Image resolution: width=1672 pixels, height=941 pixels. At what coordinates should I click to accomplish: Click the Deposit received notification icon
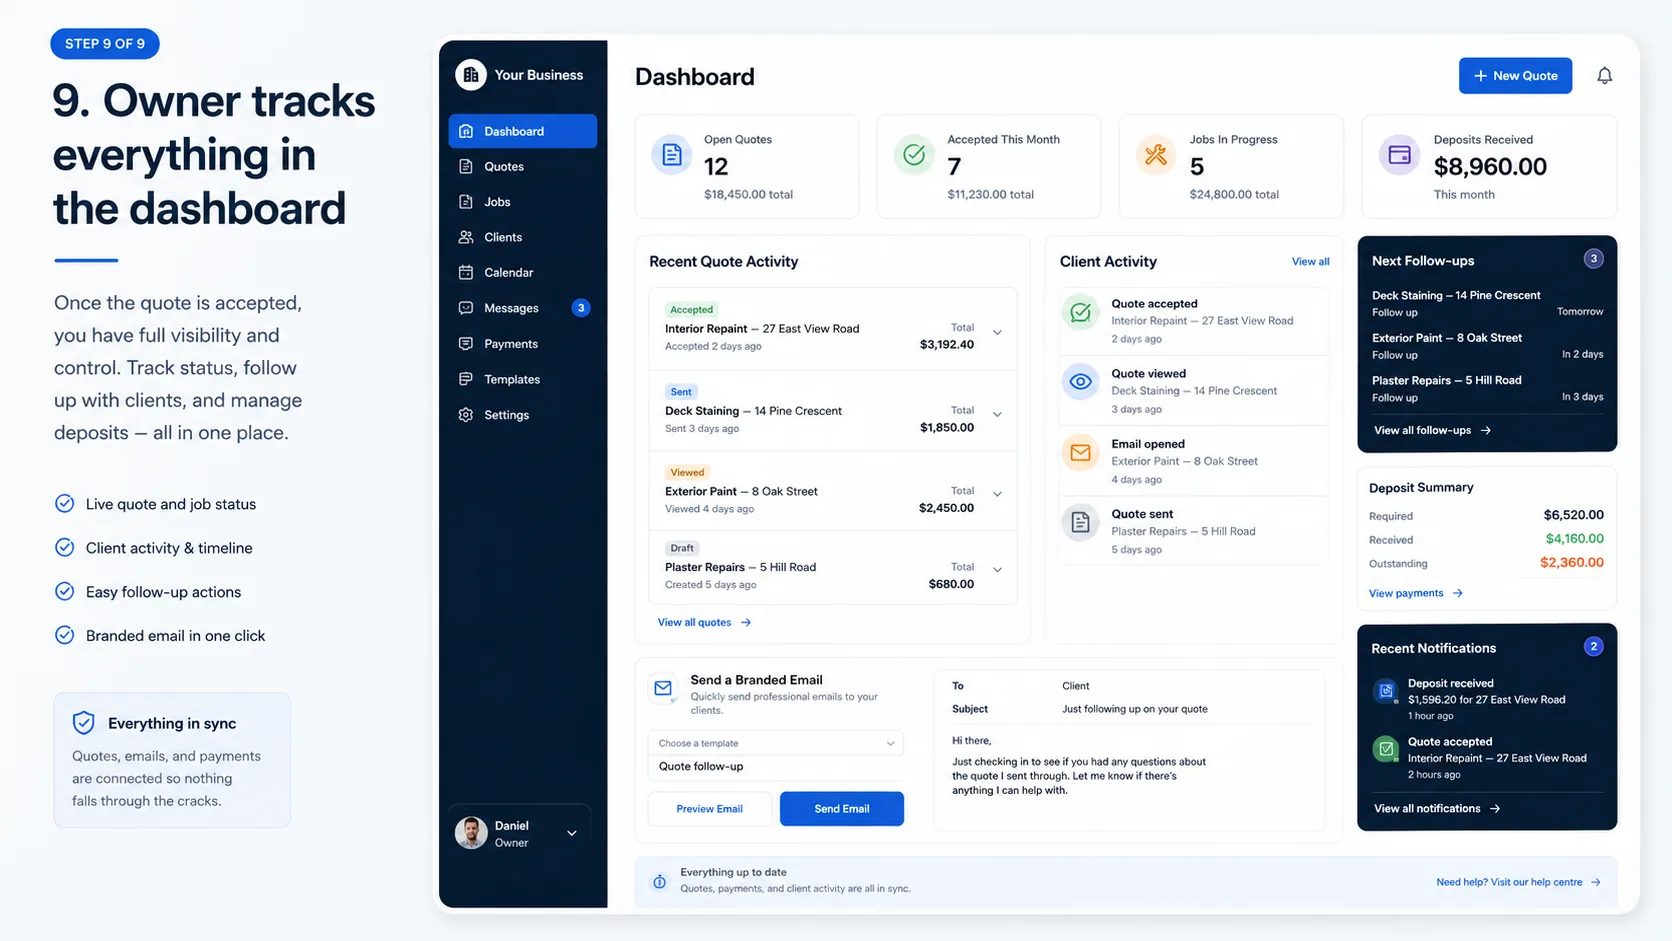click(x=1386, y=690)
